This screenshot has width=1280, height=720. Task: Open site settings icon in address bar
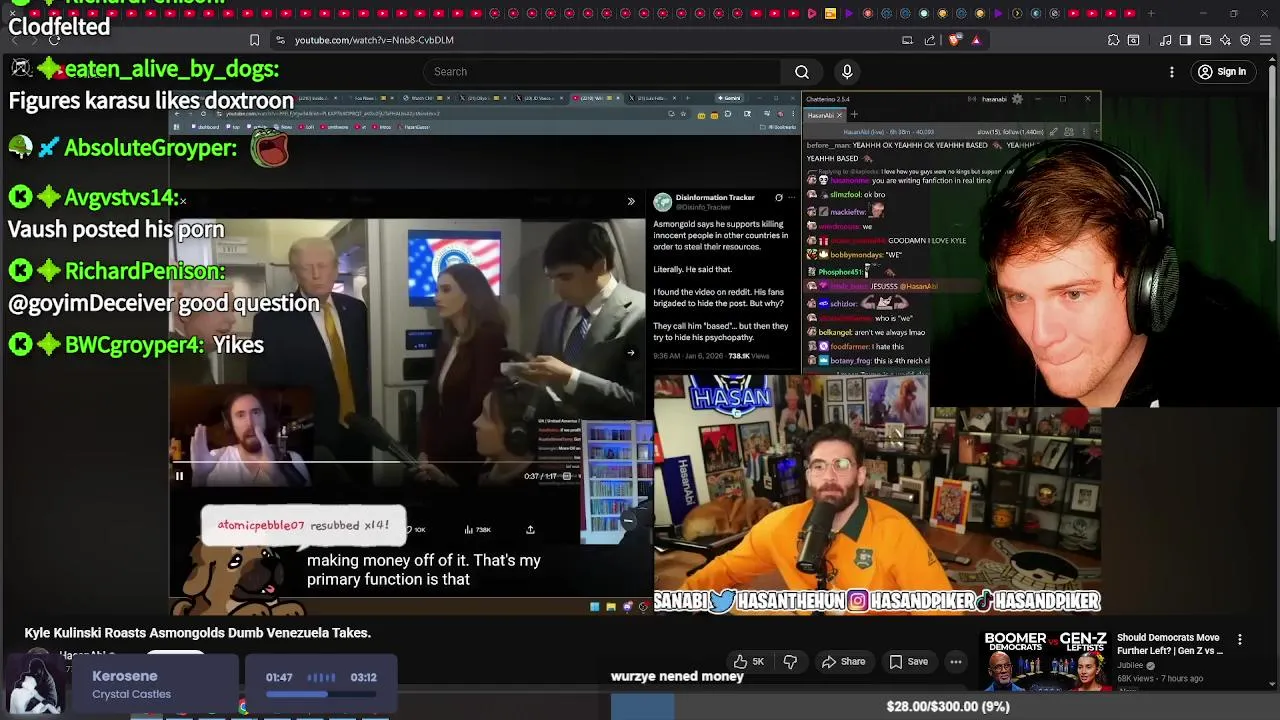[281, 40]
